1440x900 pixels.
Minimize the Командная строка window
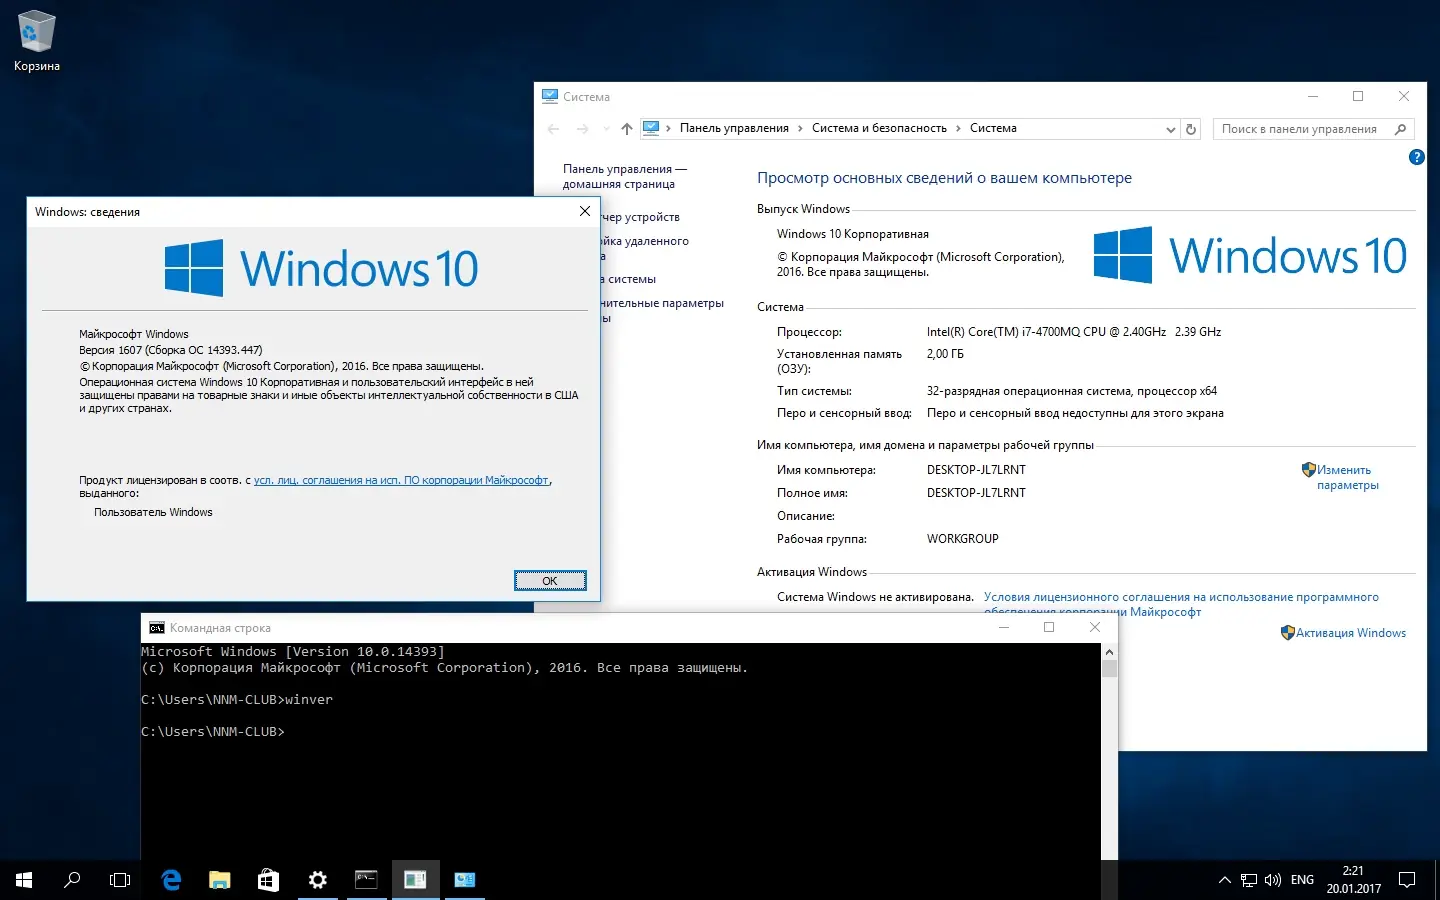[x=1004, y=627]
